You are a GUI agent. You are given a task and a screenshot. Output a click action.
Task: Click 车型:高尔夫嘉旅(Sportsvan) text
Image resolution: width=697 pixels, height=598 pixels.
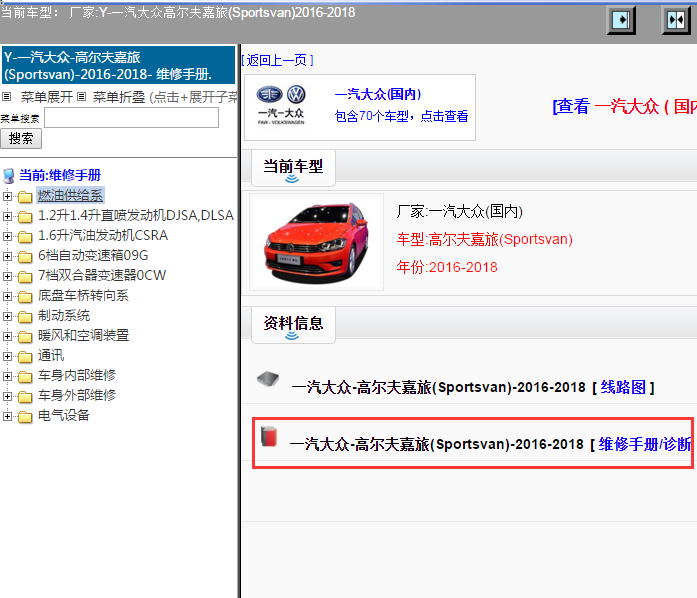[485, 239]
